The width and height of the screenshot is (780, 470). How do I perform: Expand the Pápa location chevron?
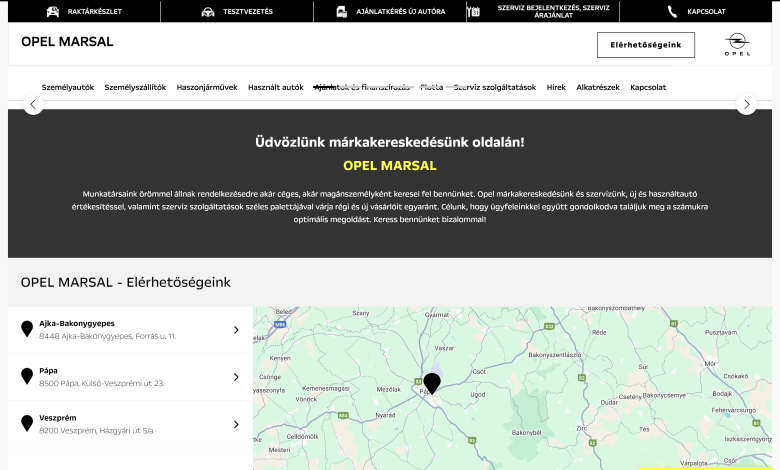point(236,377)
